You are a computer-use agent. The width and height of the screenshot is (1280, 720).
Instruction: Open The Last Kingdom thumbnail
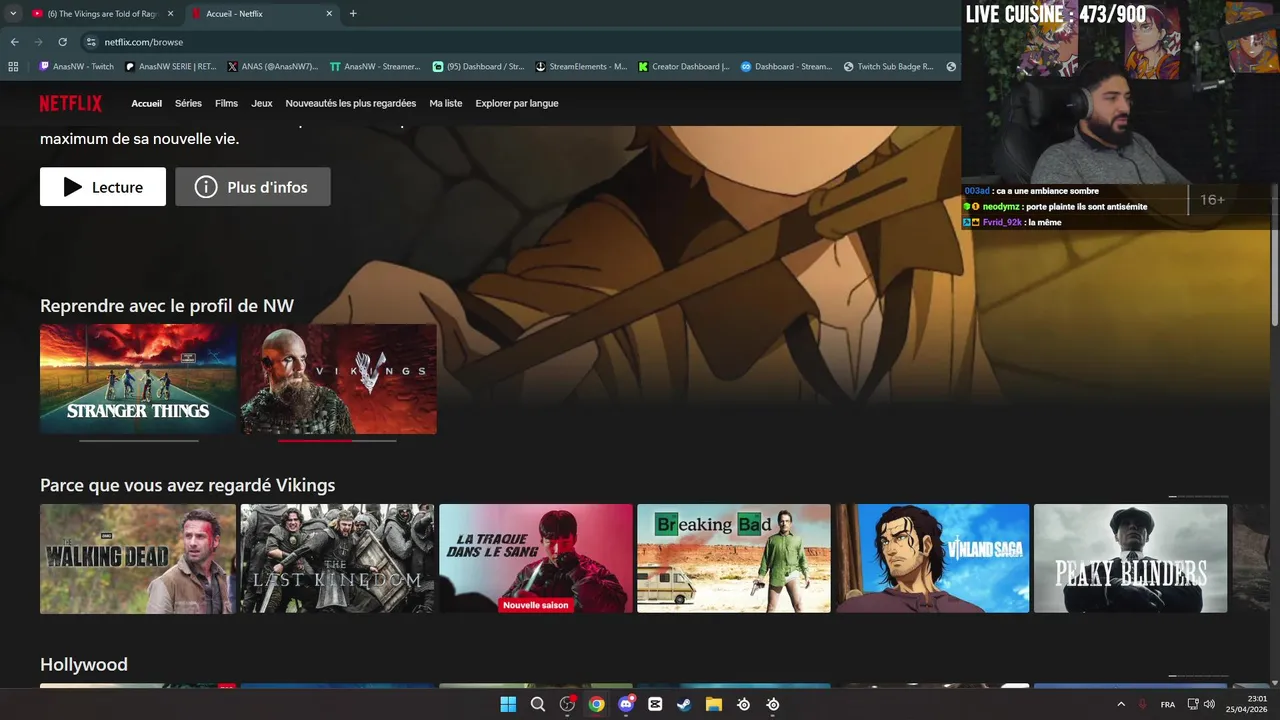337,558
